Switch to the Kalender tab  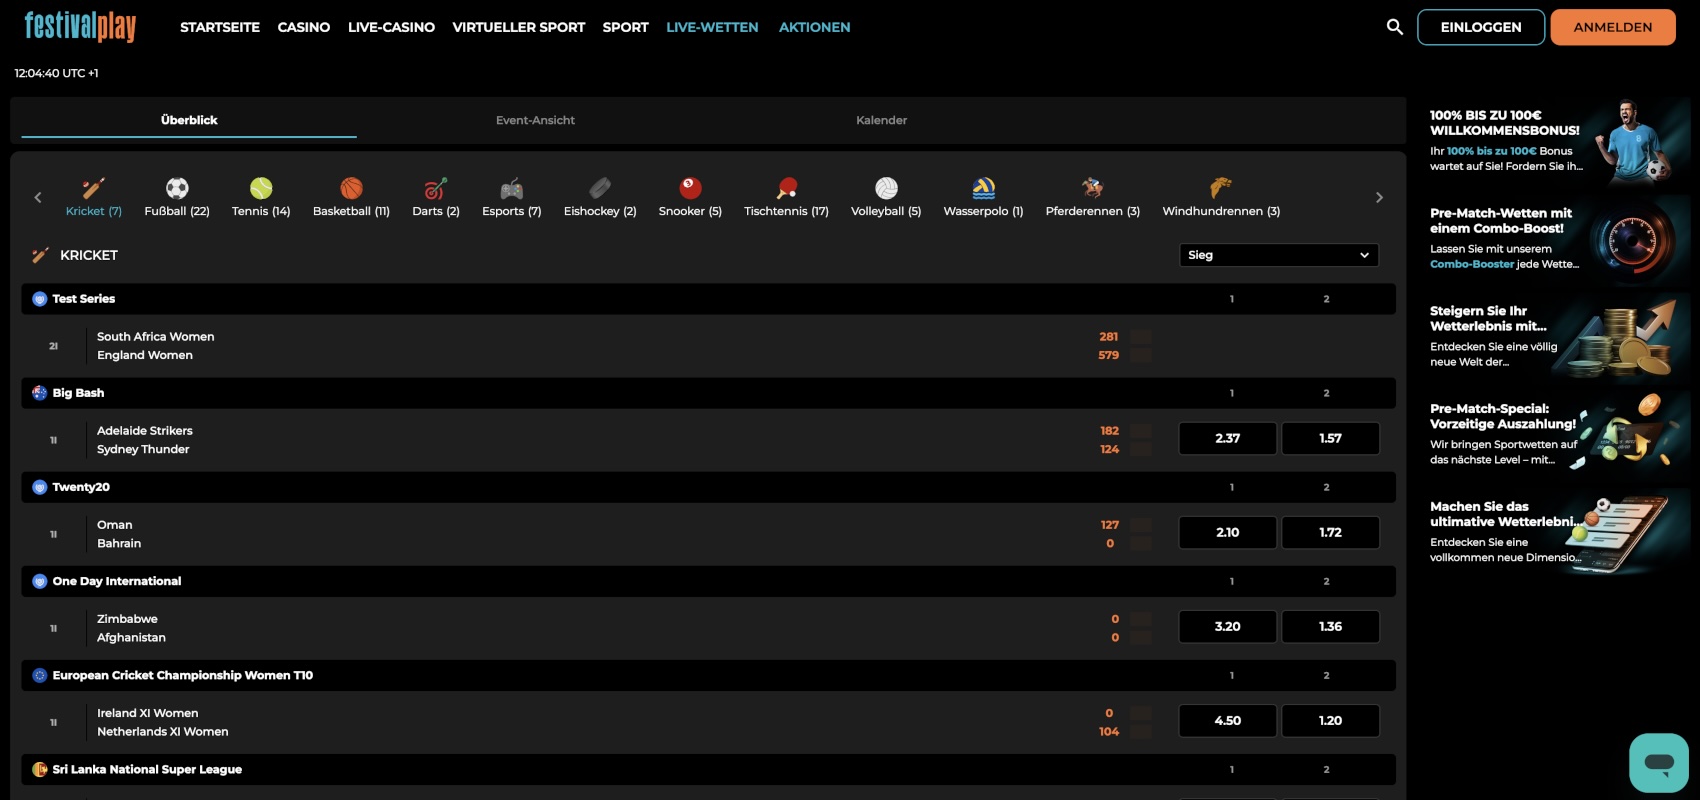(881, 120)
